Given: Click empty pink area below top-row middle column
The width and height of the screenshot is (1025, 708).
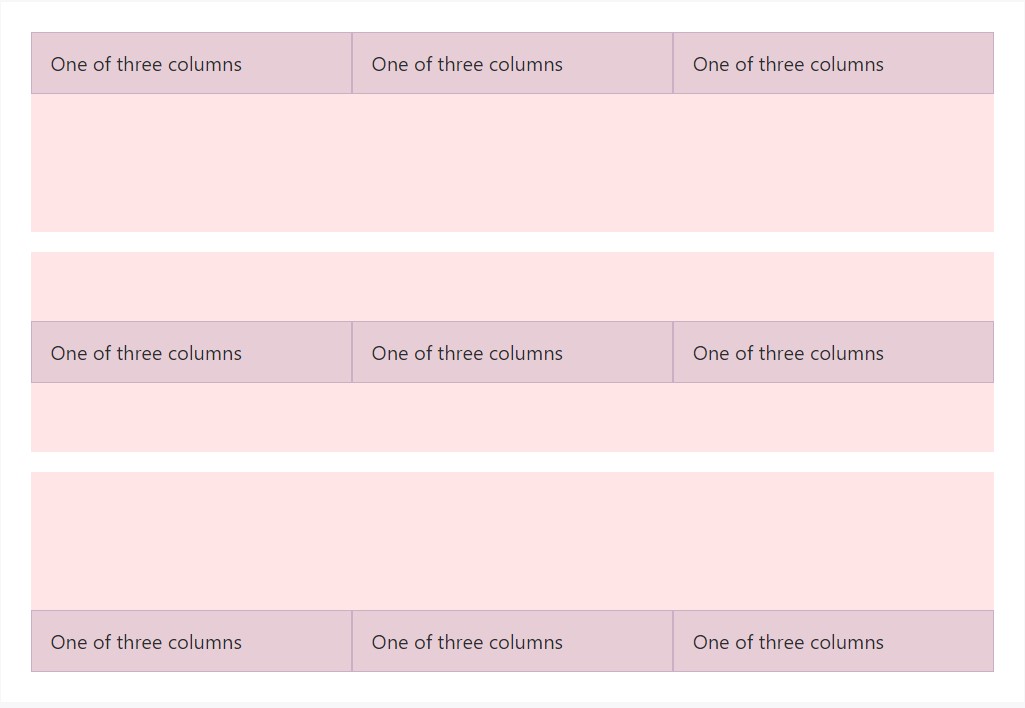Looking at the screenshot, I should [x=512, y=162].
